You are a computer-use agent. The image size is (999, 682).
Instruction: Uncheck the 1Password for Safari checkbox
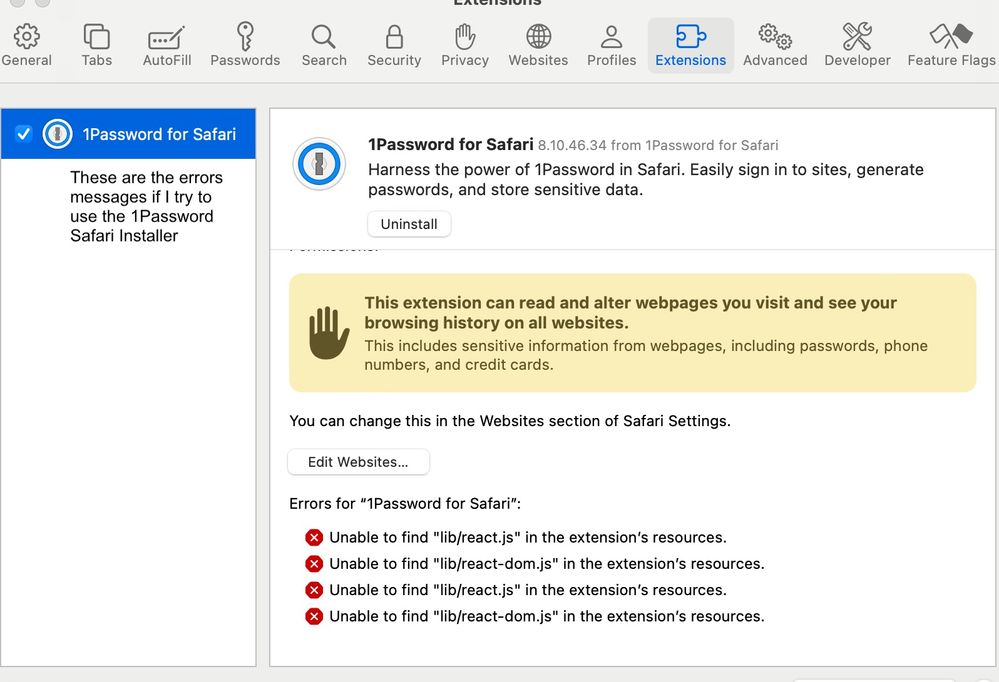(x=24, y=134)
